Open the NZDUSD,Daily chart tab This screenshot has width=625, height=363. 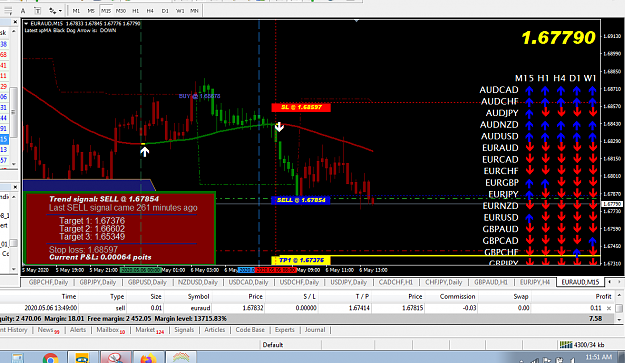tap(197, 282)
